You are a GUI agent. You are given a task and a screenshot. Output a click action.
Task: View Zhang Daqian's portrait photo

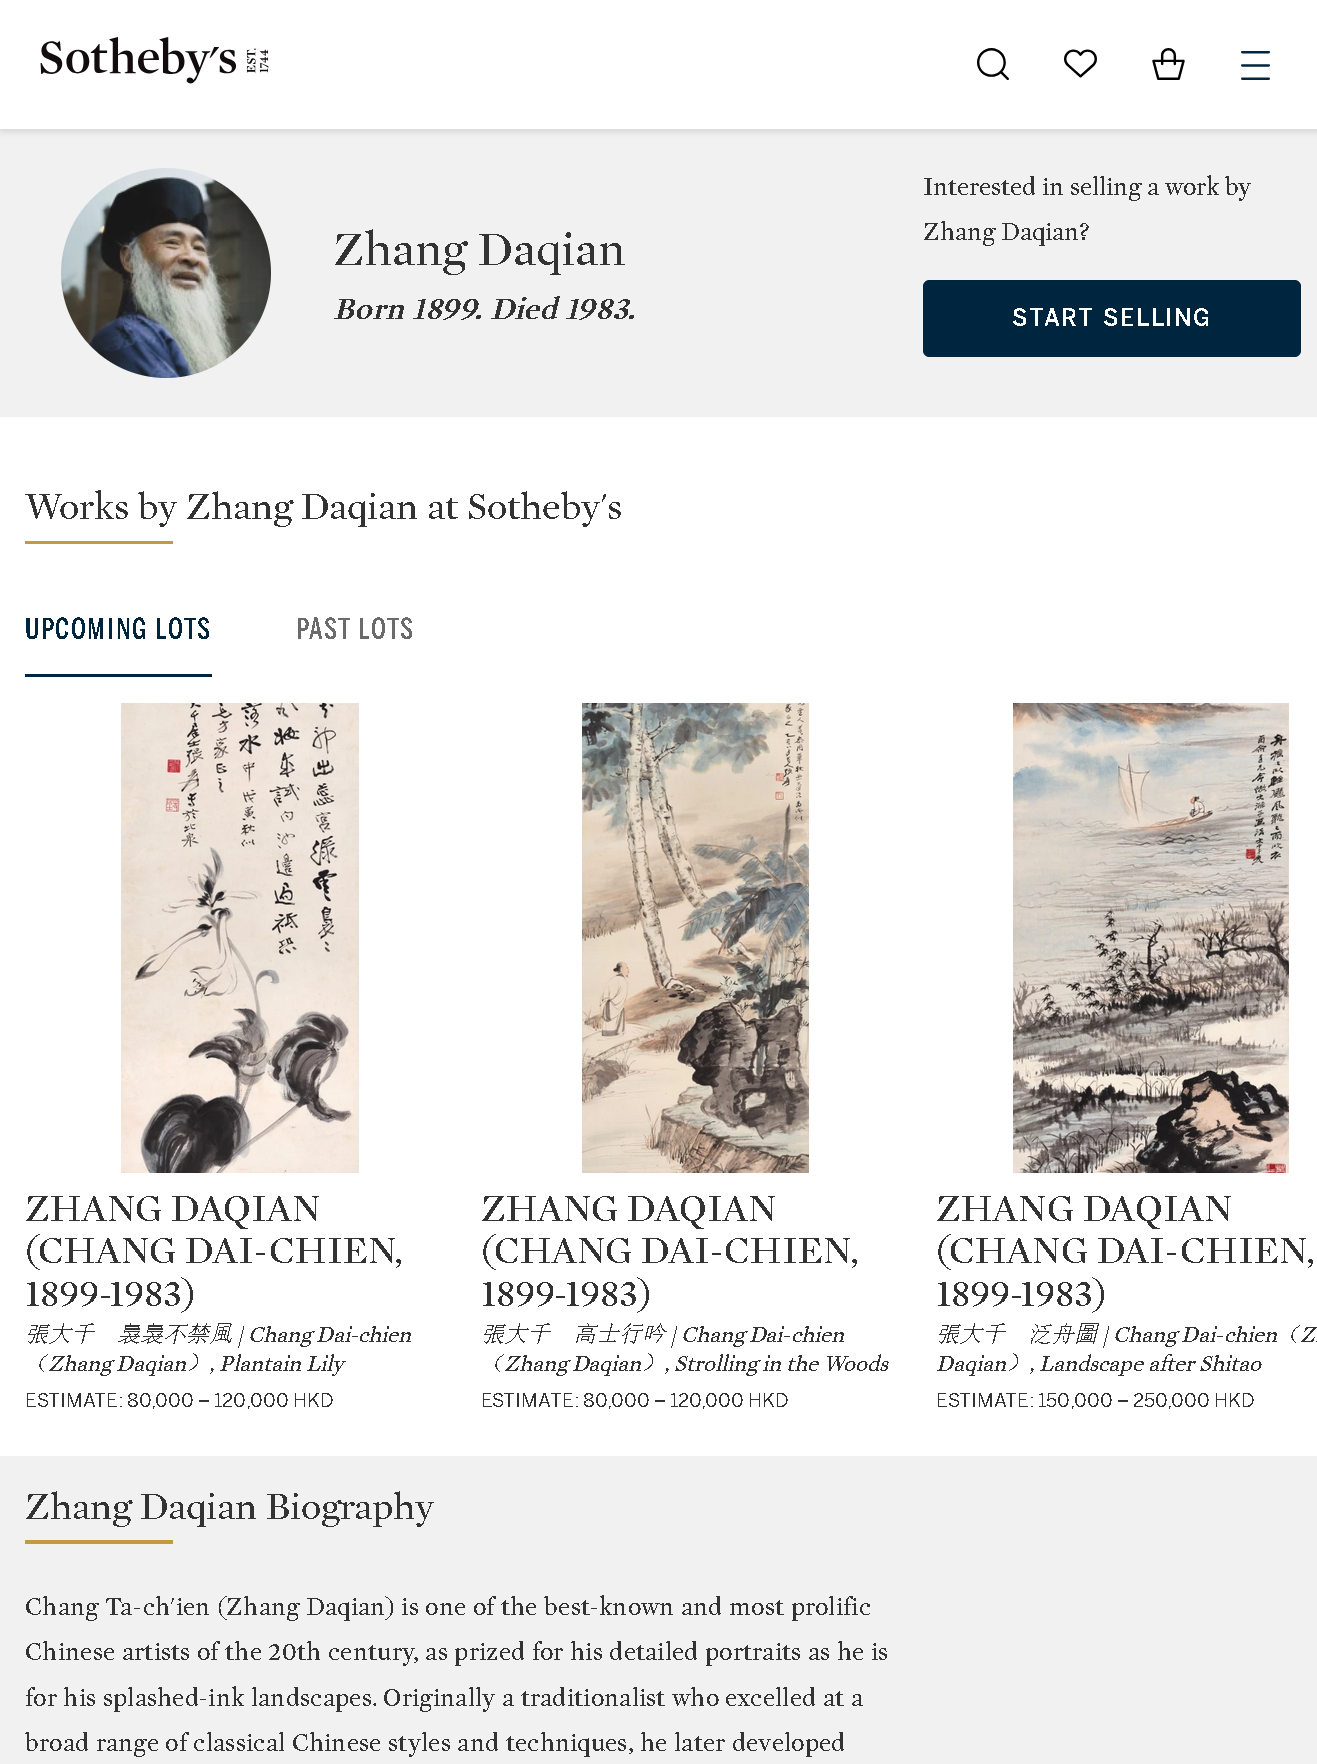click(x=166, y=273)
